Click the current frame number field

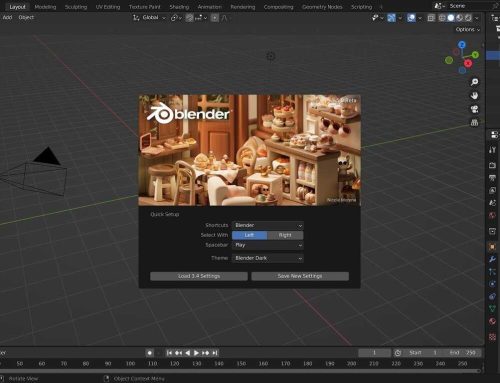click(374, 353)
